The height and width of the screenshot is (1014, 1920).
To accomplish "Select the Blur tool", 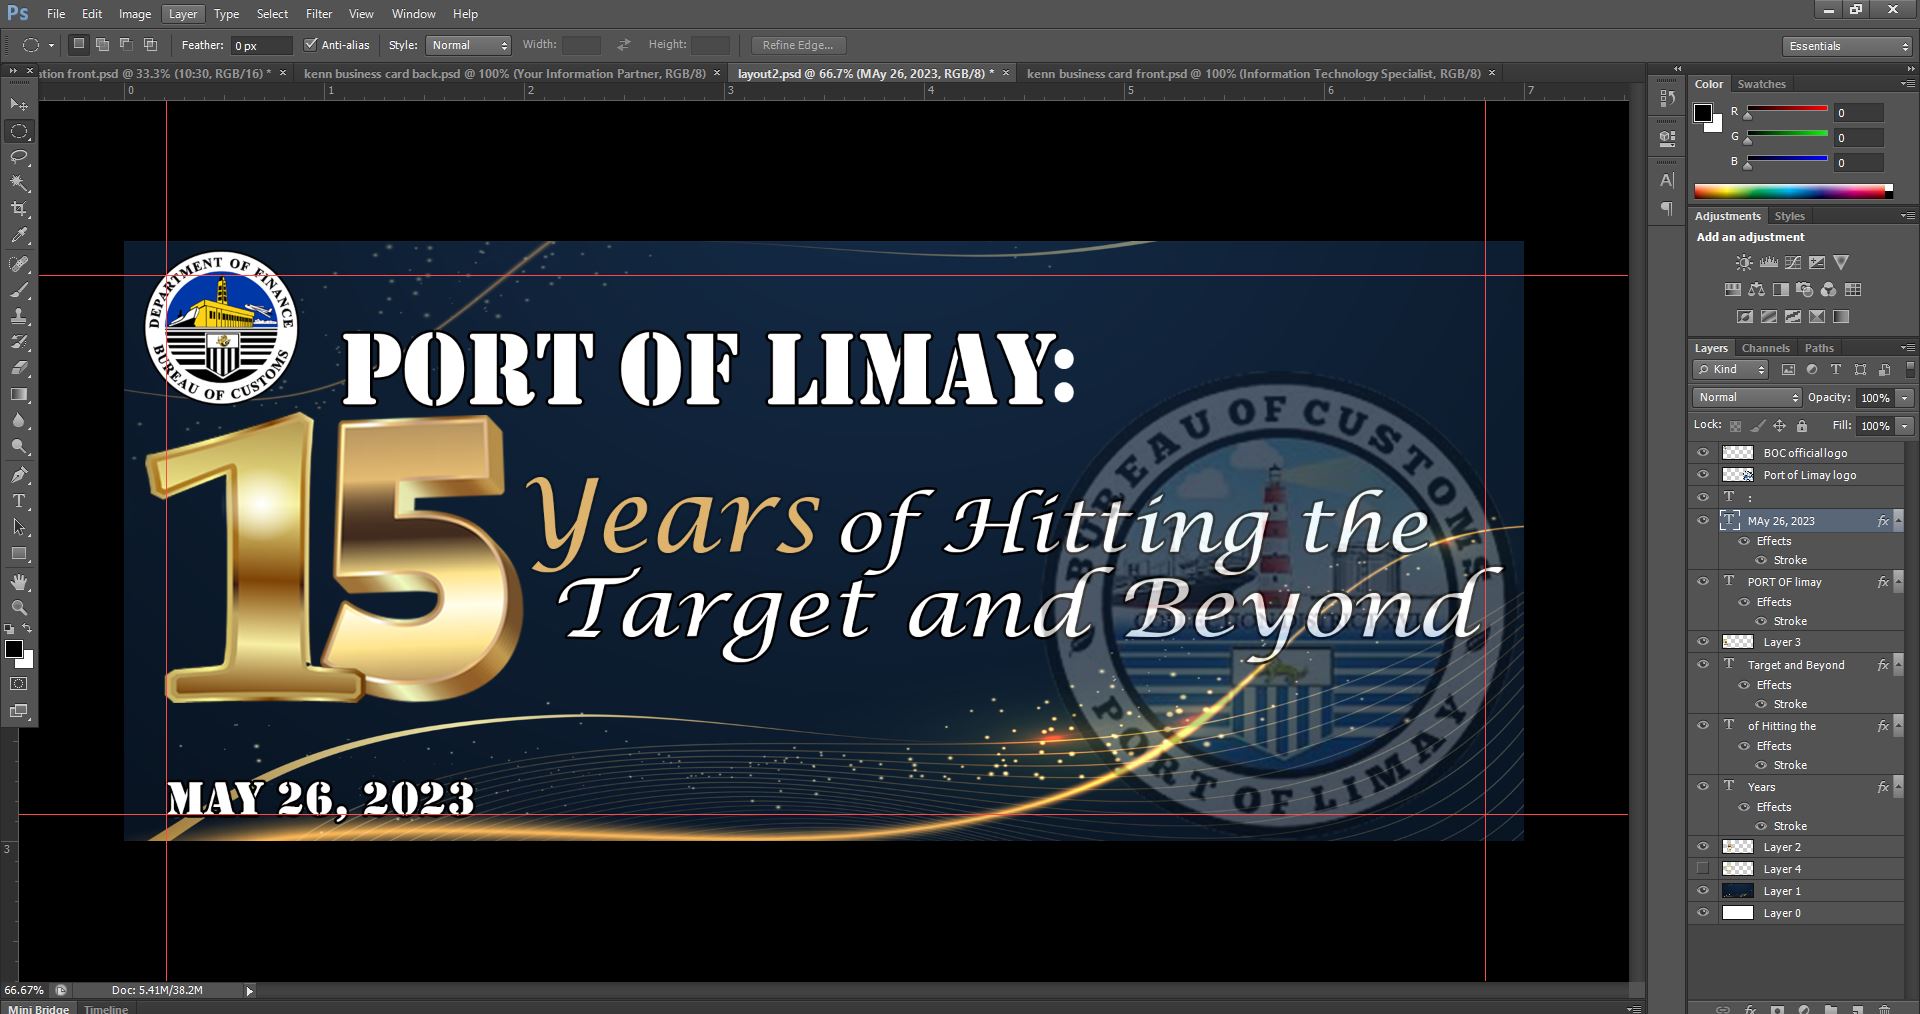I will click(19, 420).
